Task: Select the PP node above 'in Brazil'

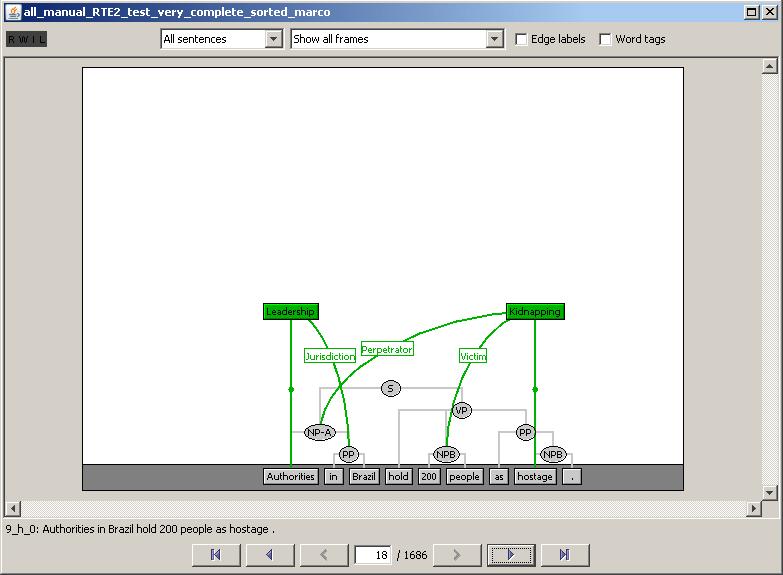Action: point(349,454)
